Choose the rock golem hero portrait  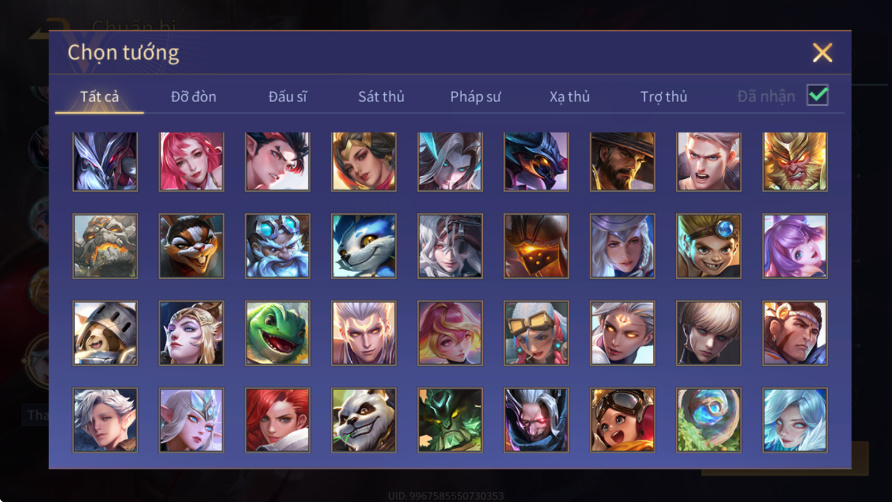coord(105,246)
